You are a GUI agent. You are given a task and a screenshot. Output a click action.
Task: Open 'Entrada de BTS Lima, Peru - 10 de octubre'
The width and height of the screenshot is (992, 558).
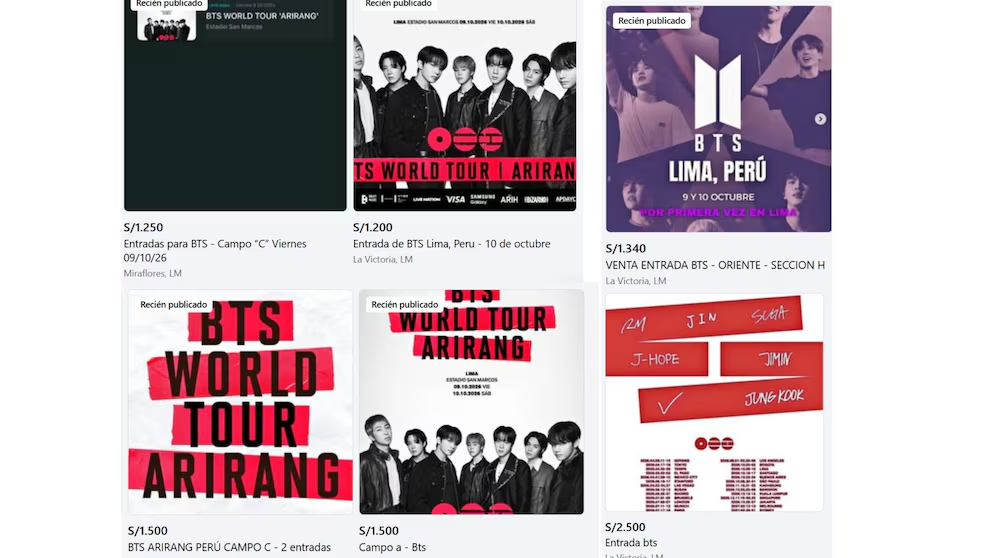452,244
